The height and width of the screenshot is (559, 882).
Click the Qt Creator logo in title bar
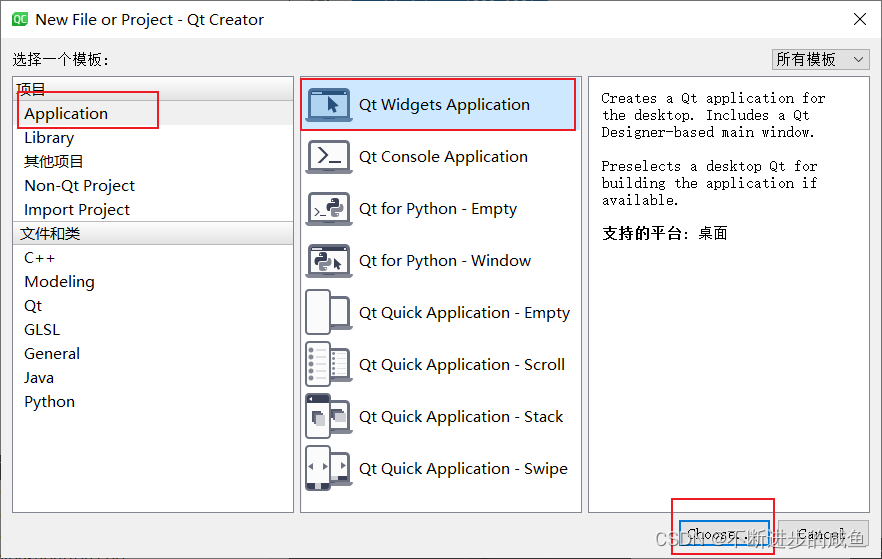click(x=20, y=19)
